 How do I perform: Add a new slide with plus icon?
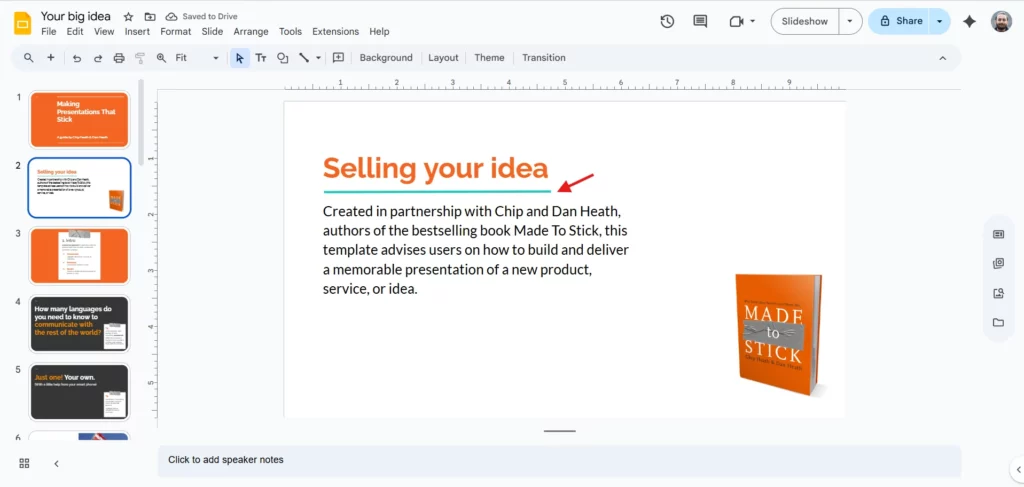pyautogui.click(x=50, y=57)
